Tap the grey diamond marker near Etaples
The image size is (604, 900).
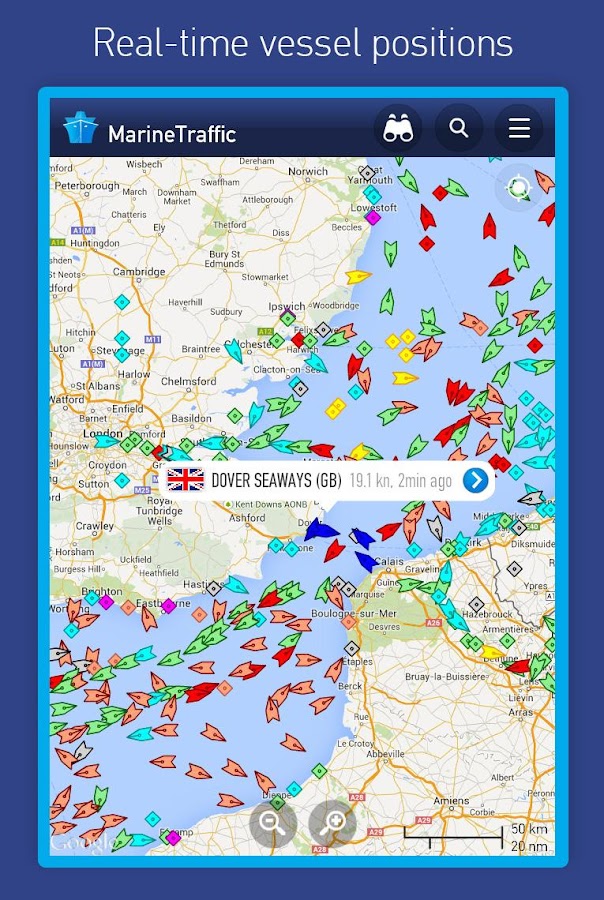pos(352,649)
